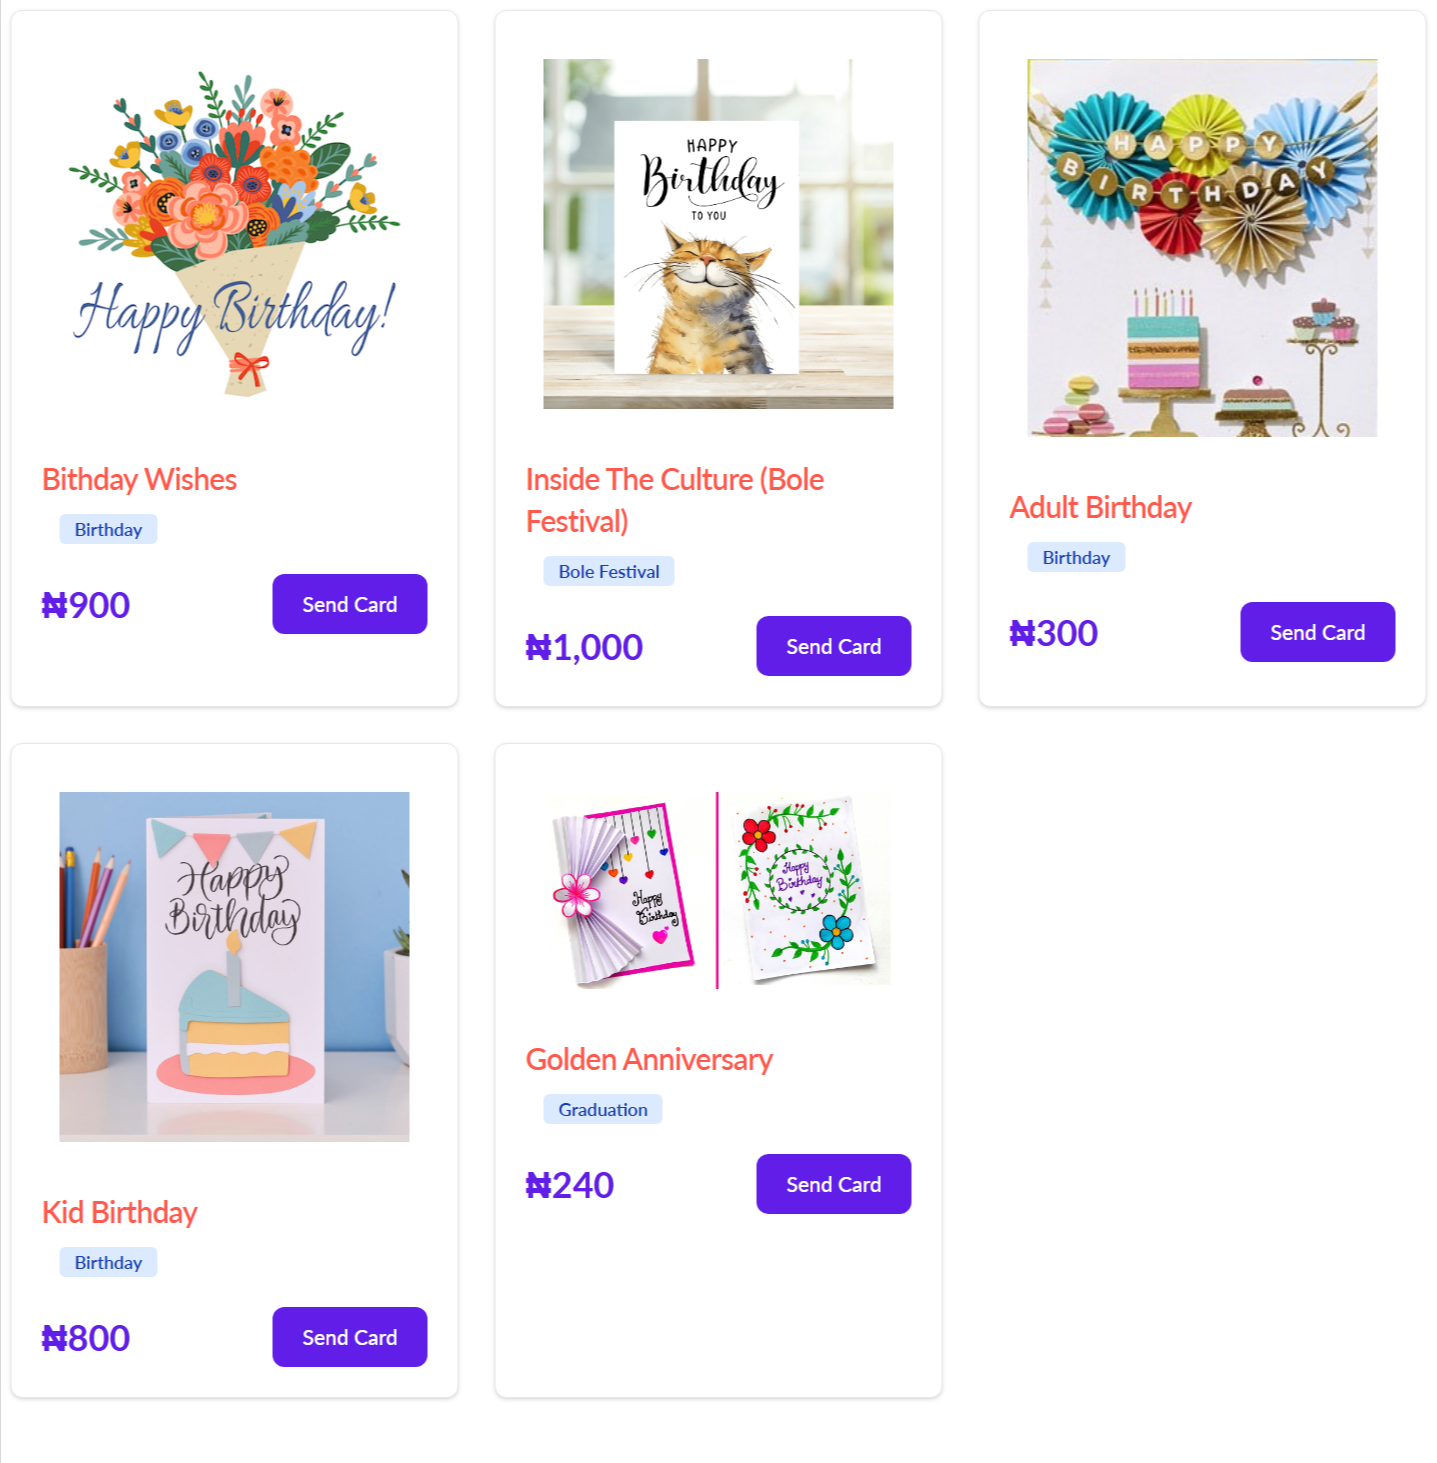Open the Golden Anniversary title link
Screen dimensions: 1437x1463
(x=649, y=1060)
